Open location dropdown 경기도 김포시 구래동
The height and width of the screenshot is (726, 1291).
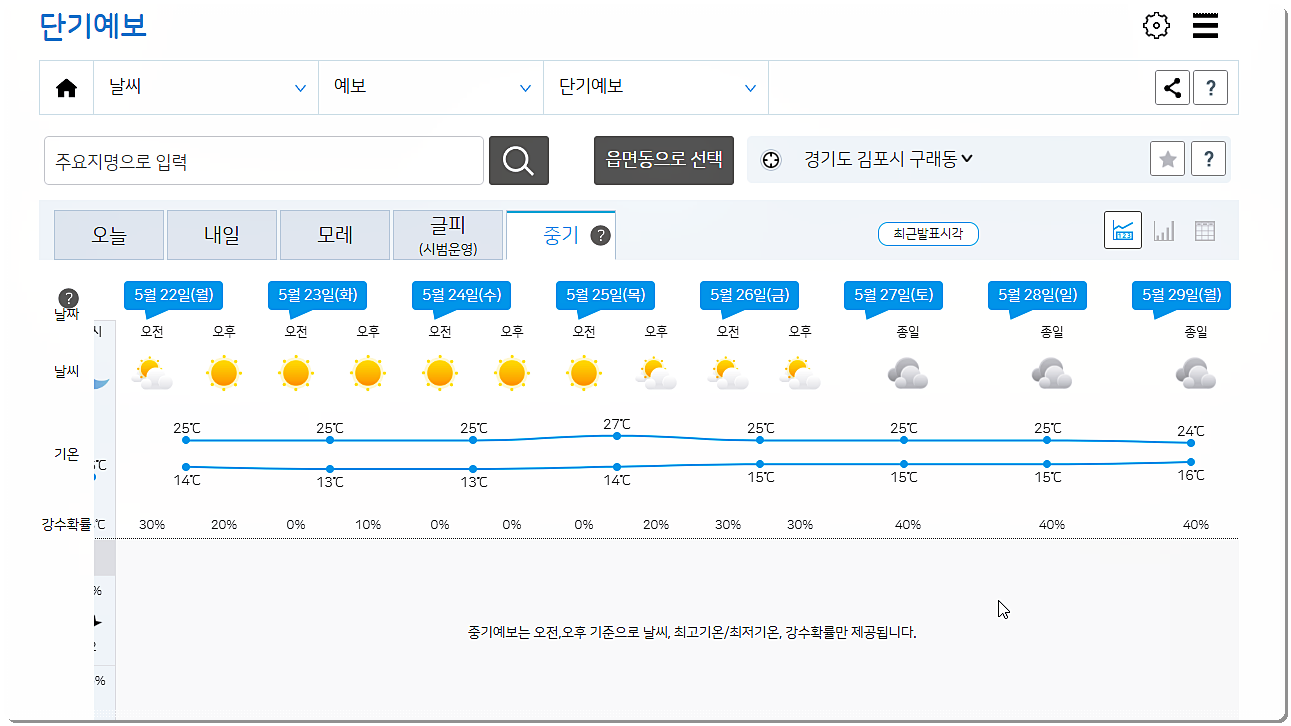tap(888, 159)
